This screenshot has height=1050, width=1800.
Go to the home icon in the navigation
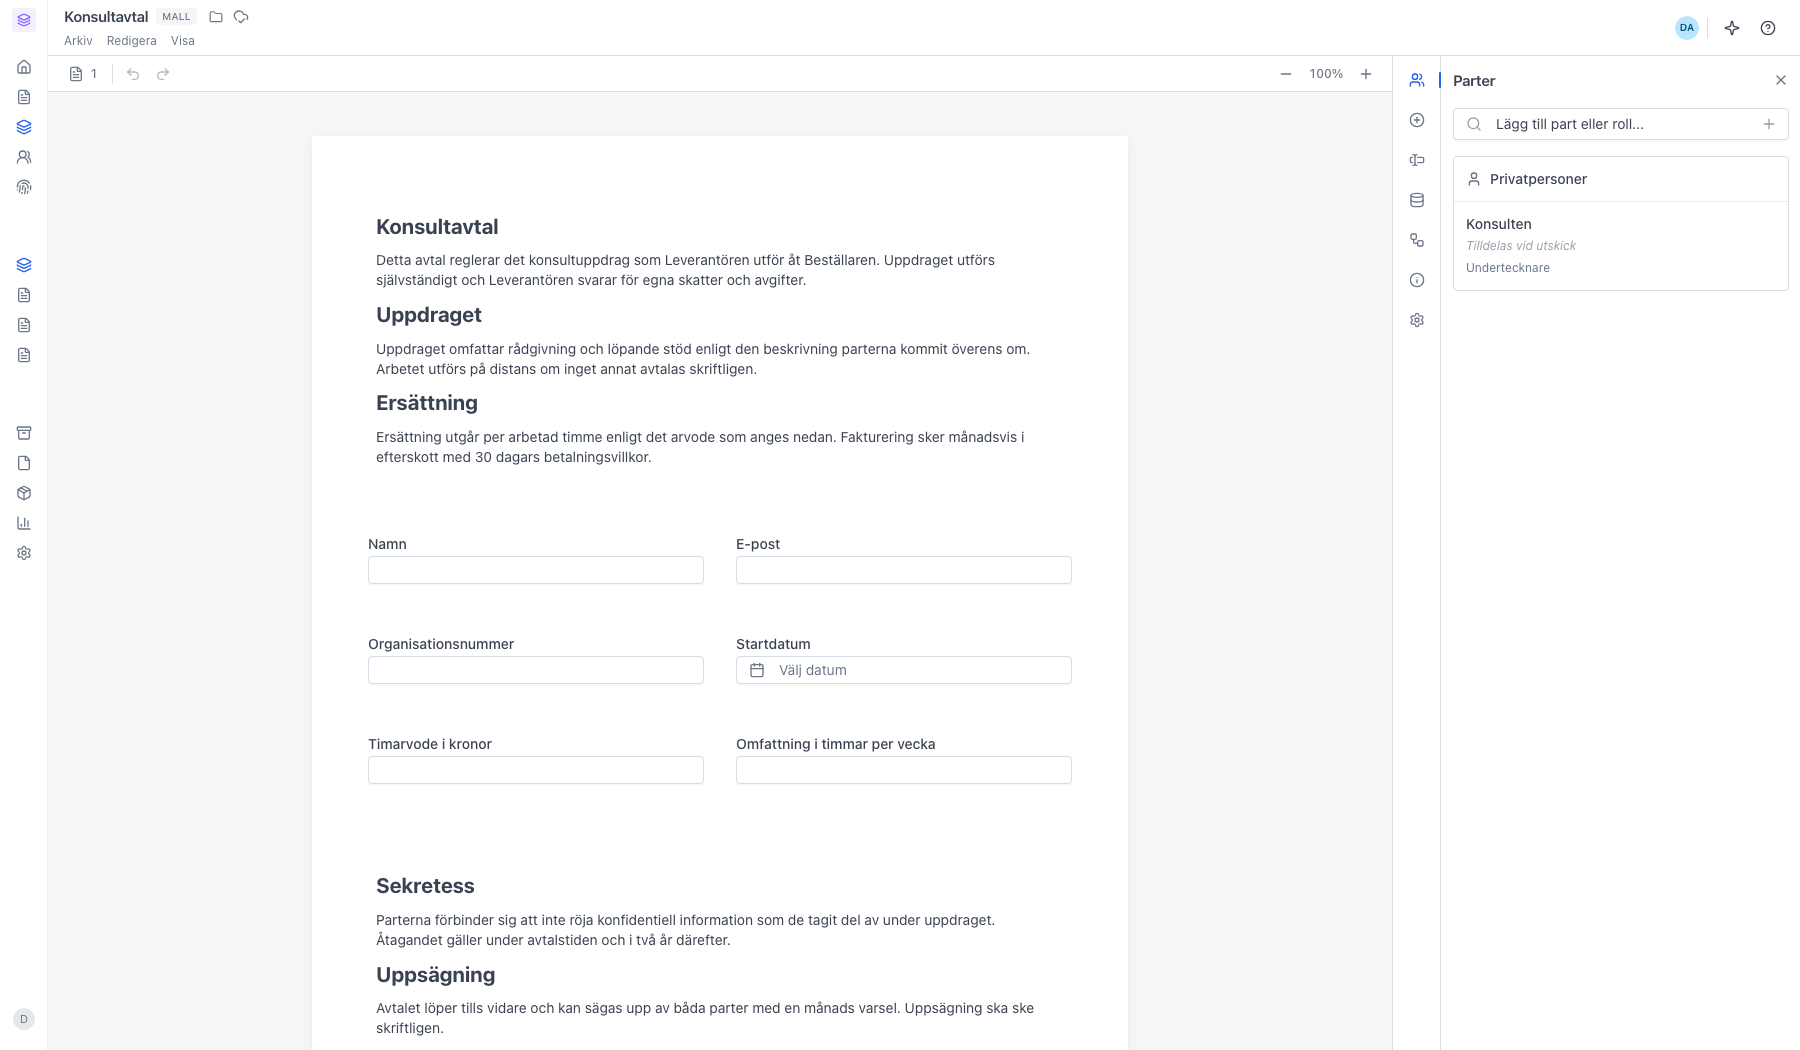(24, 67)
